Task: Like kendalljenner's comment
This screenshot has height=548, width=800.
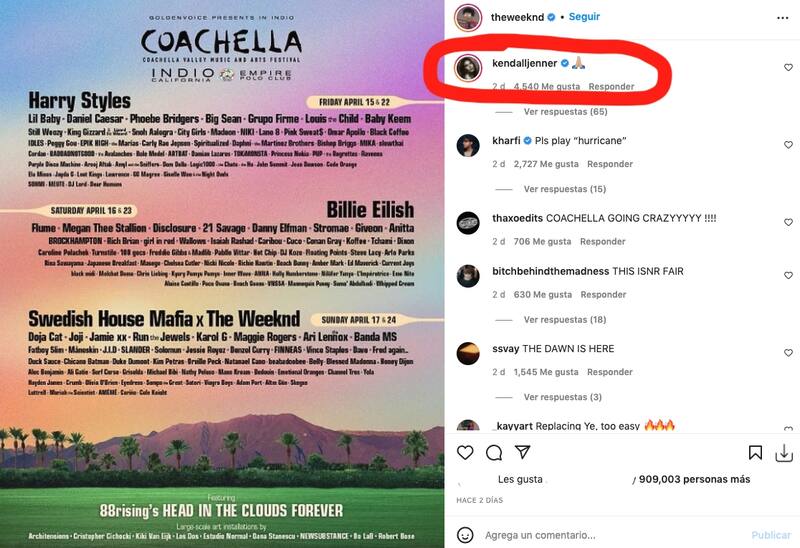Action: coord(788,67)
